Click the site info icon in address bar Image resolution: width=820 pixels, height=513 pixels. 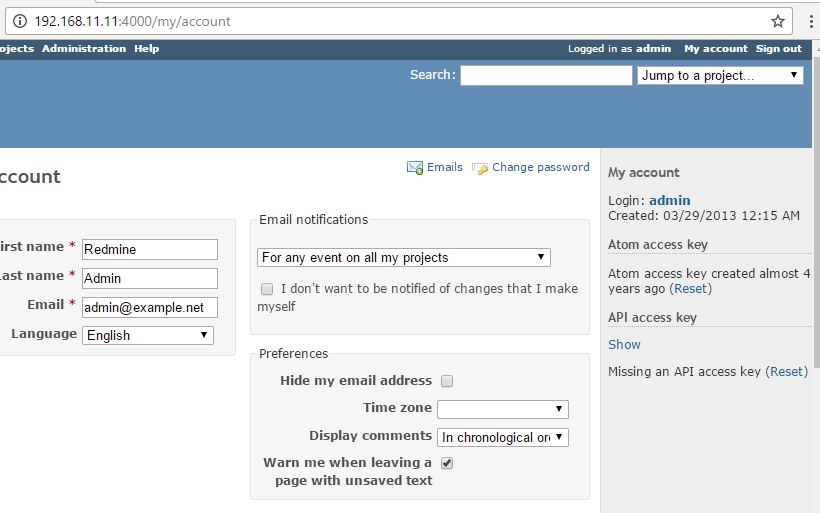click(x=20, y=21)
